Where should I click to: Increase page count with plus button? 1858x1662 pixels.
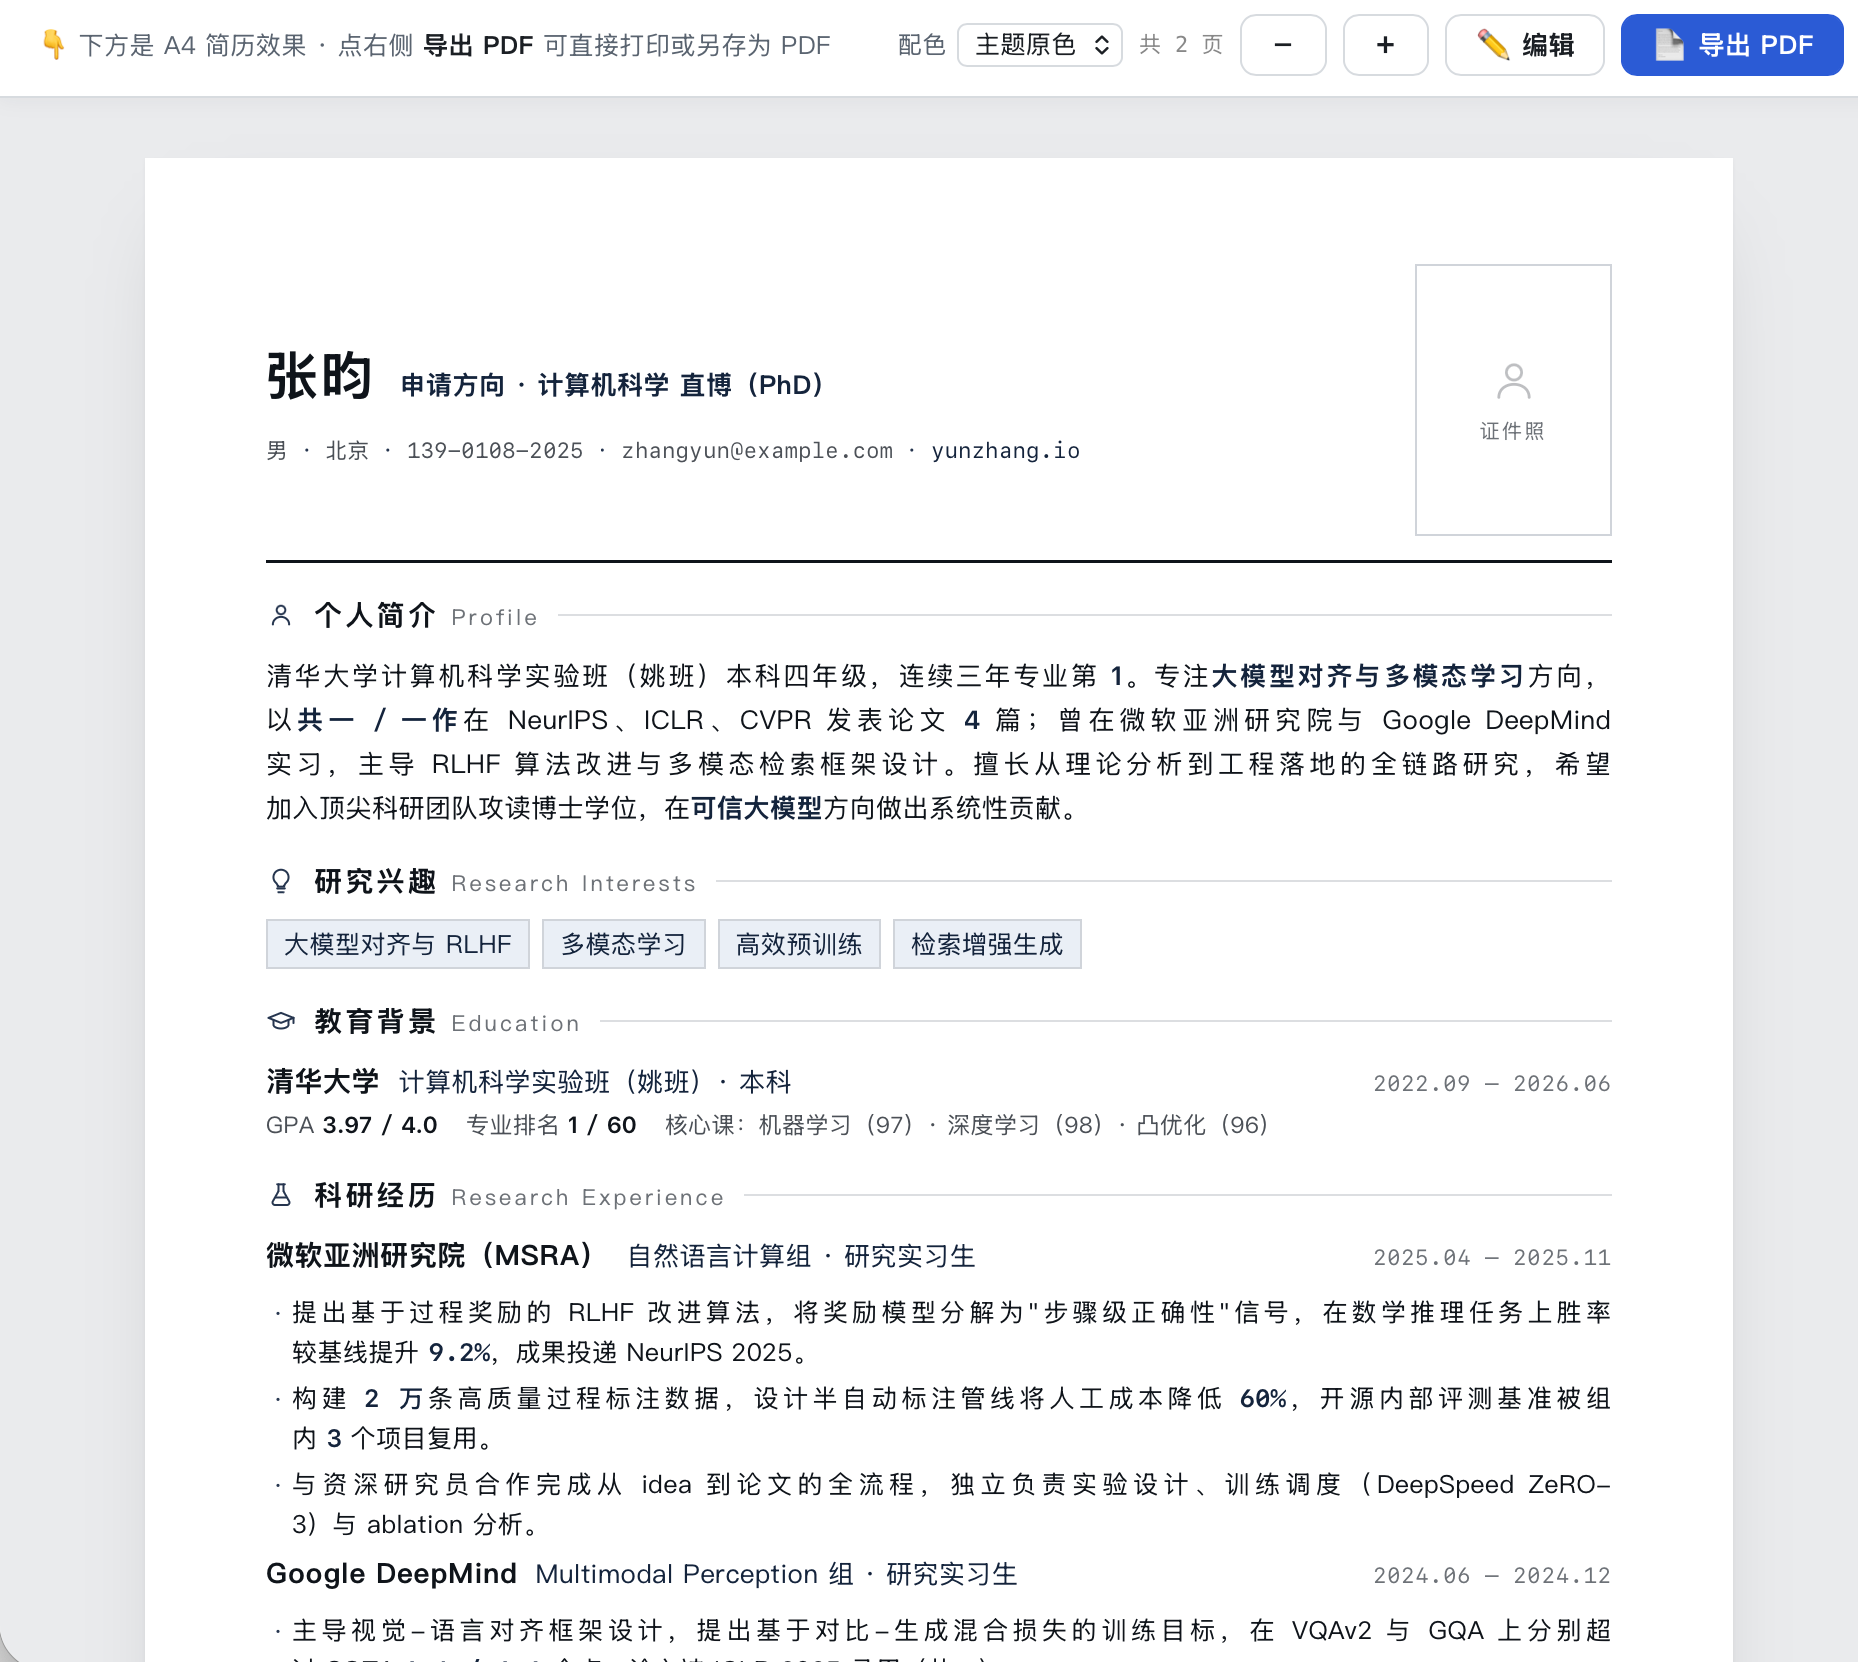tap(1385, 45)
